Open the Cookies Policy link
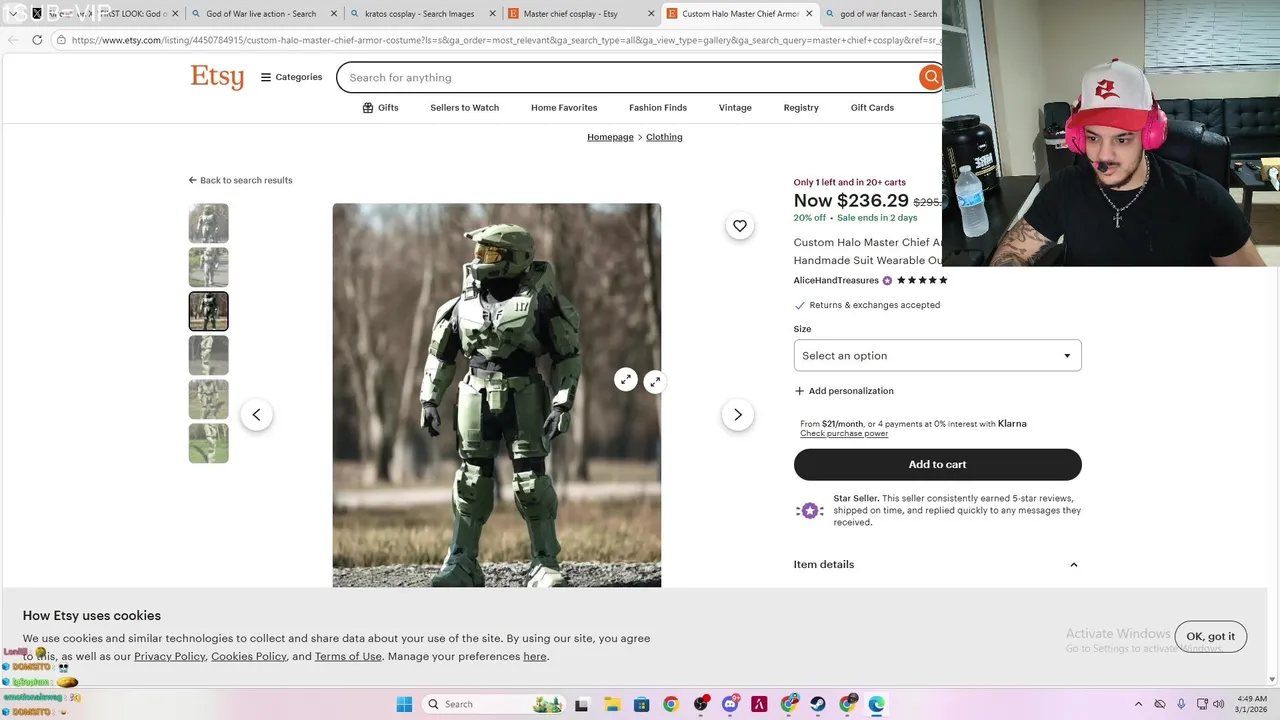 coord(249,656)
